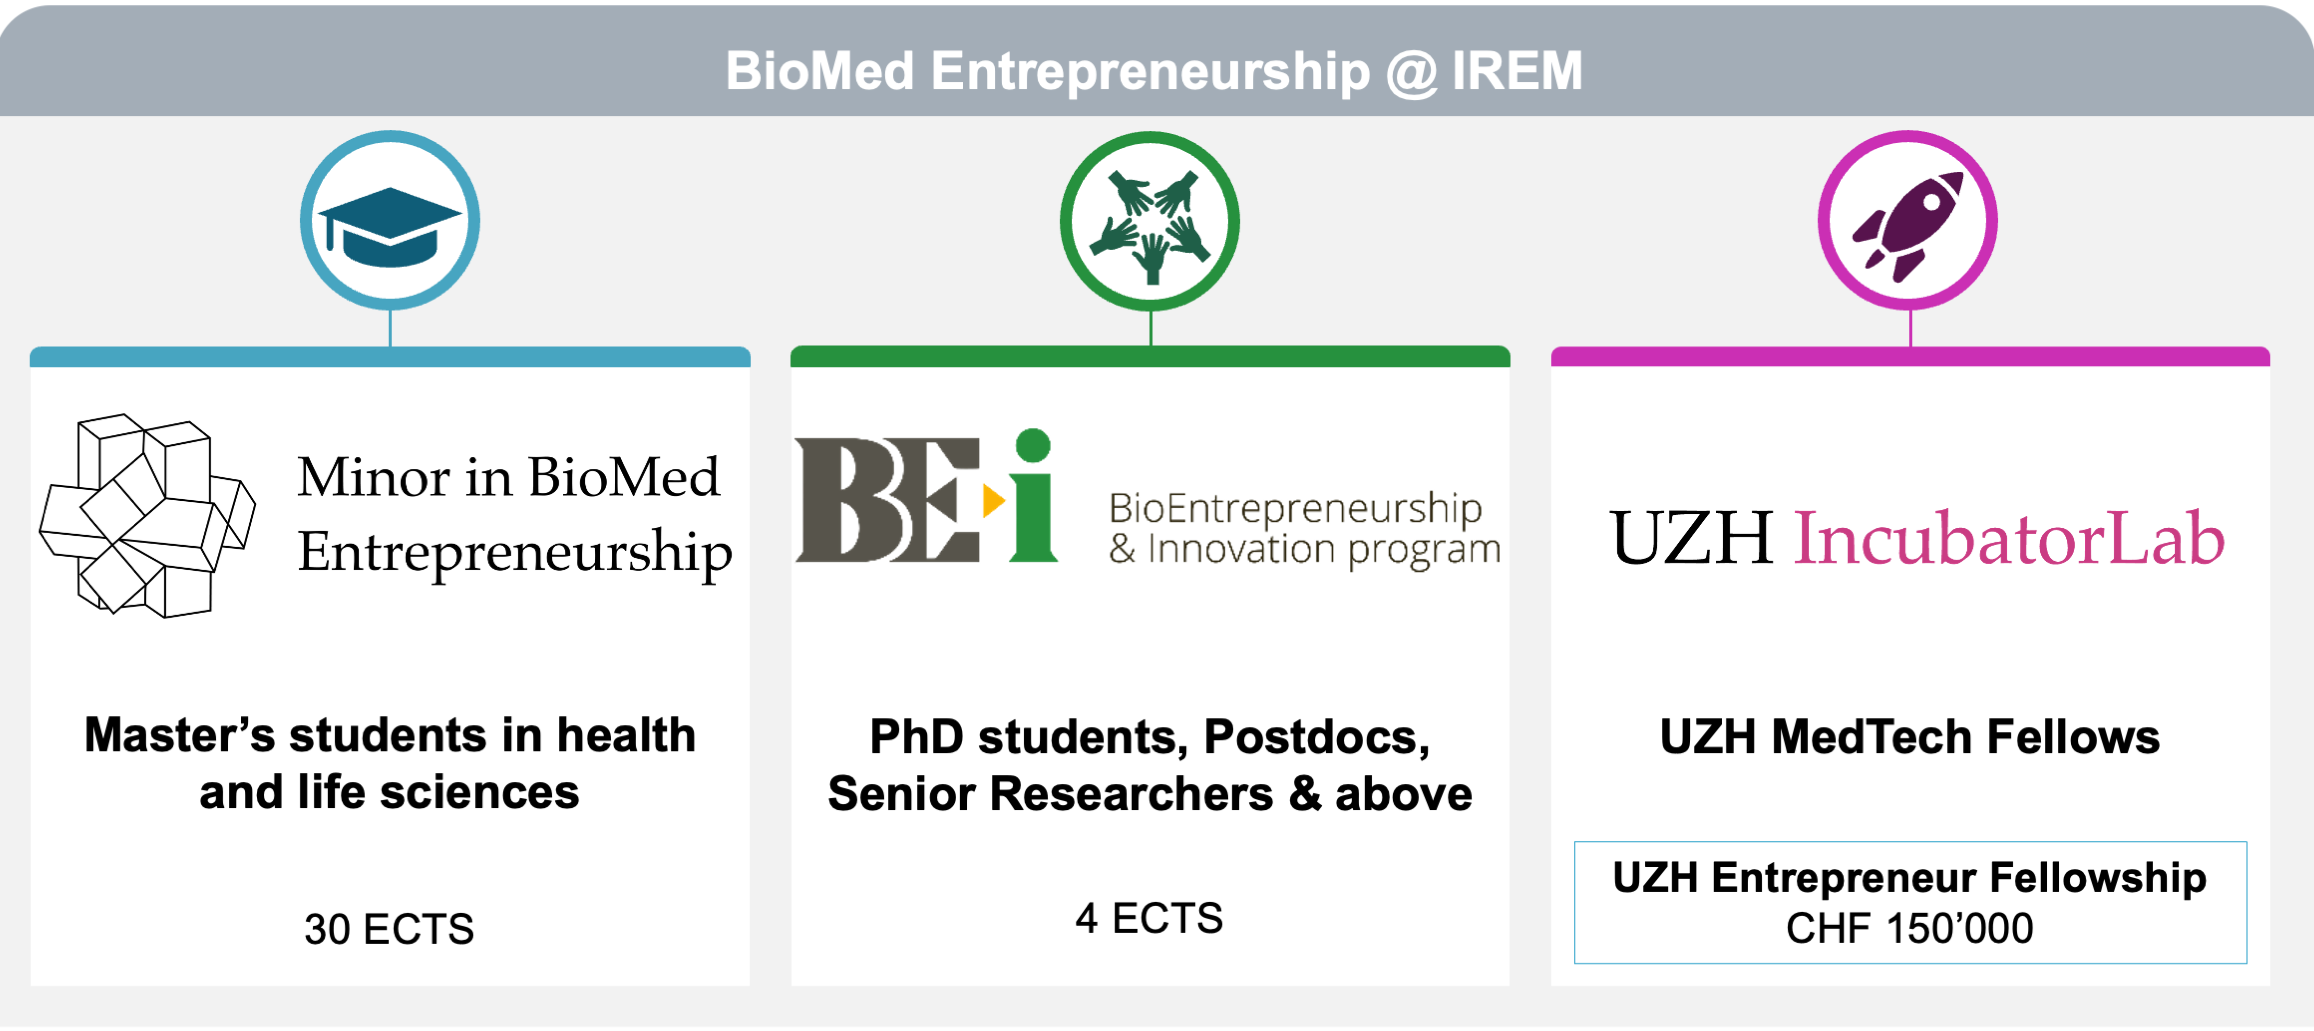Click the BE·i logo
Viewport: 2314px width, 1031px height.
[926, 497]
